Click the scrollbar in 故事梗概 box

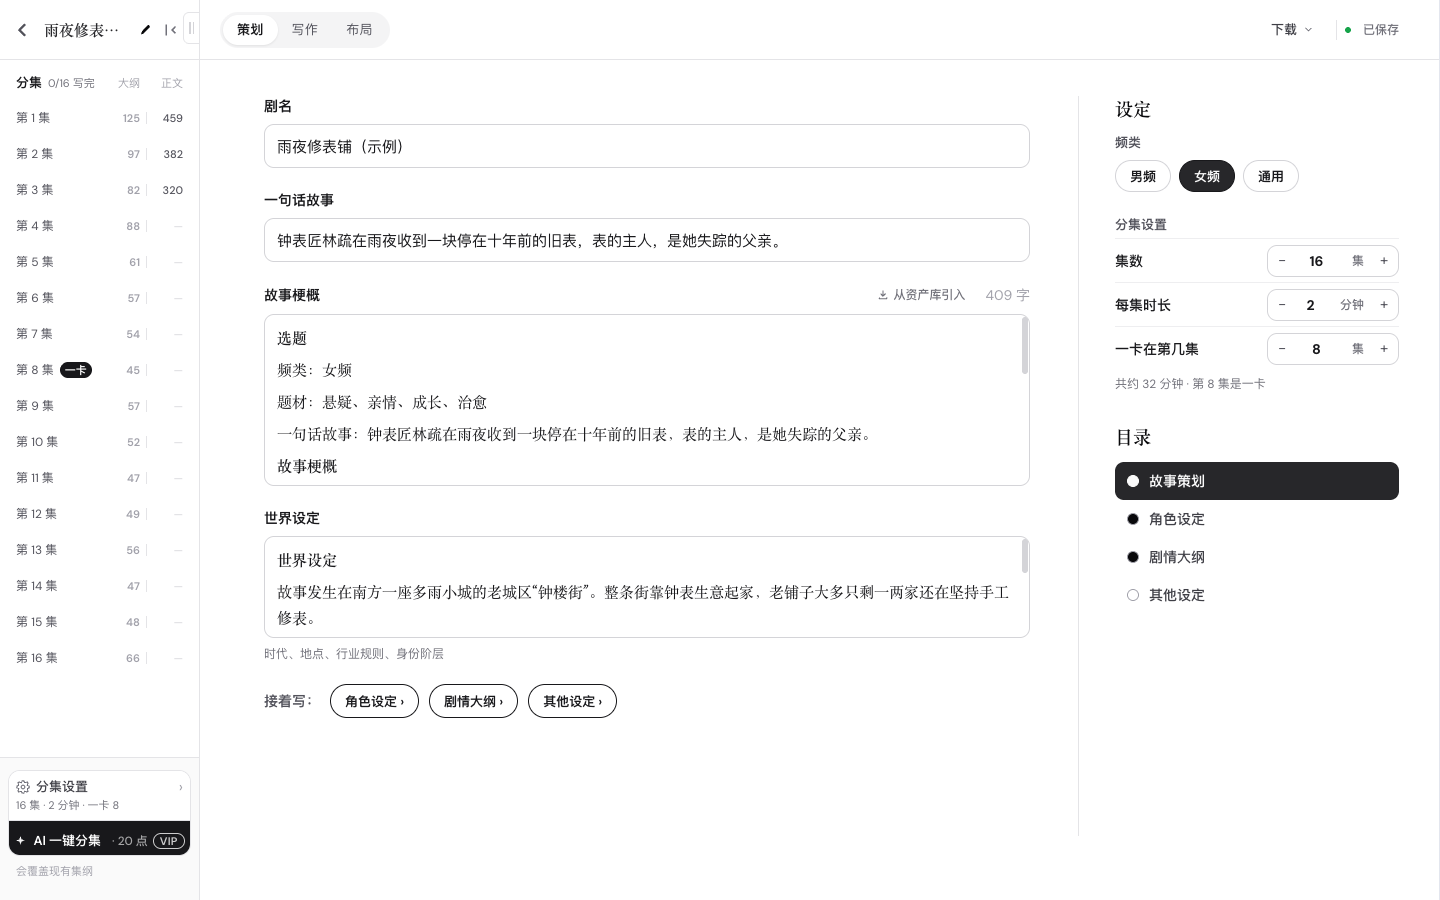[x=1024, y=346]
